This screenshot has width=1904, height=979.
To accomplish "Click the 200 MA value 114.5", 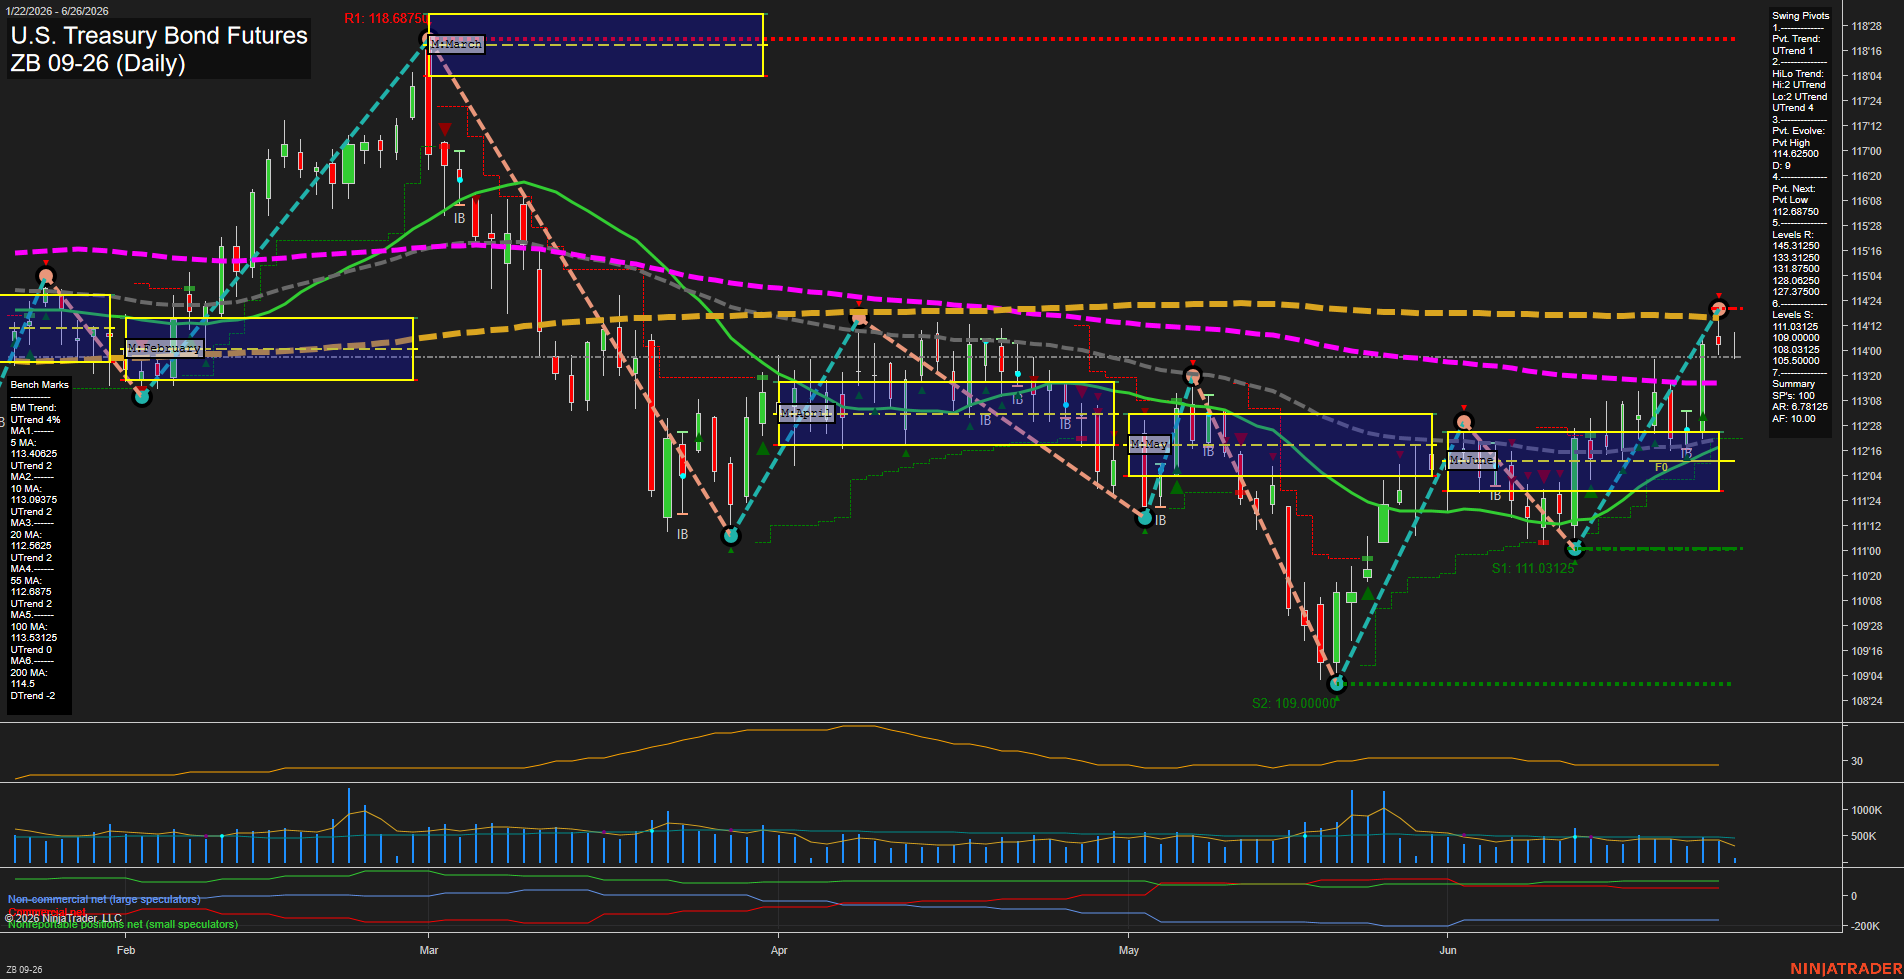I will 23,684.
